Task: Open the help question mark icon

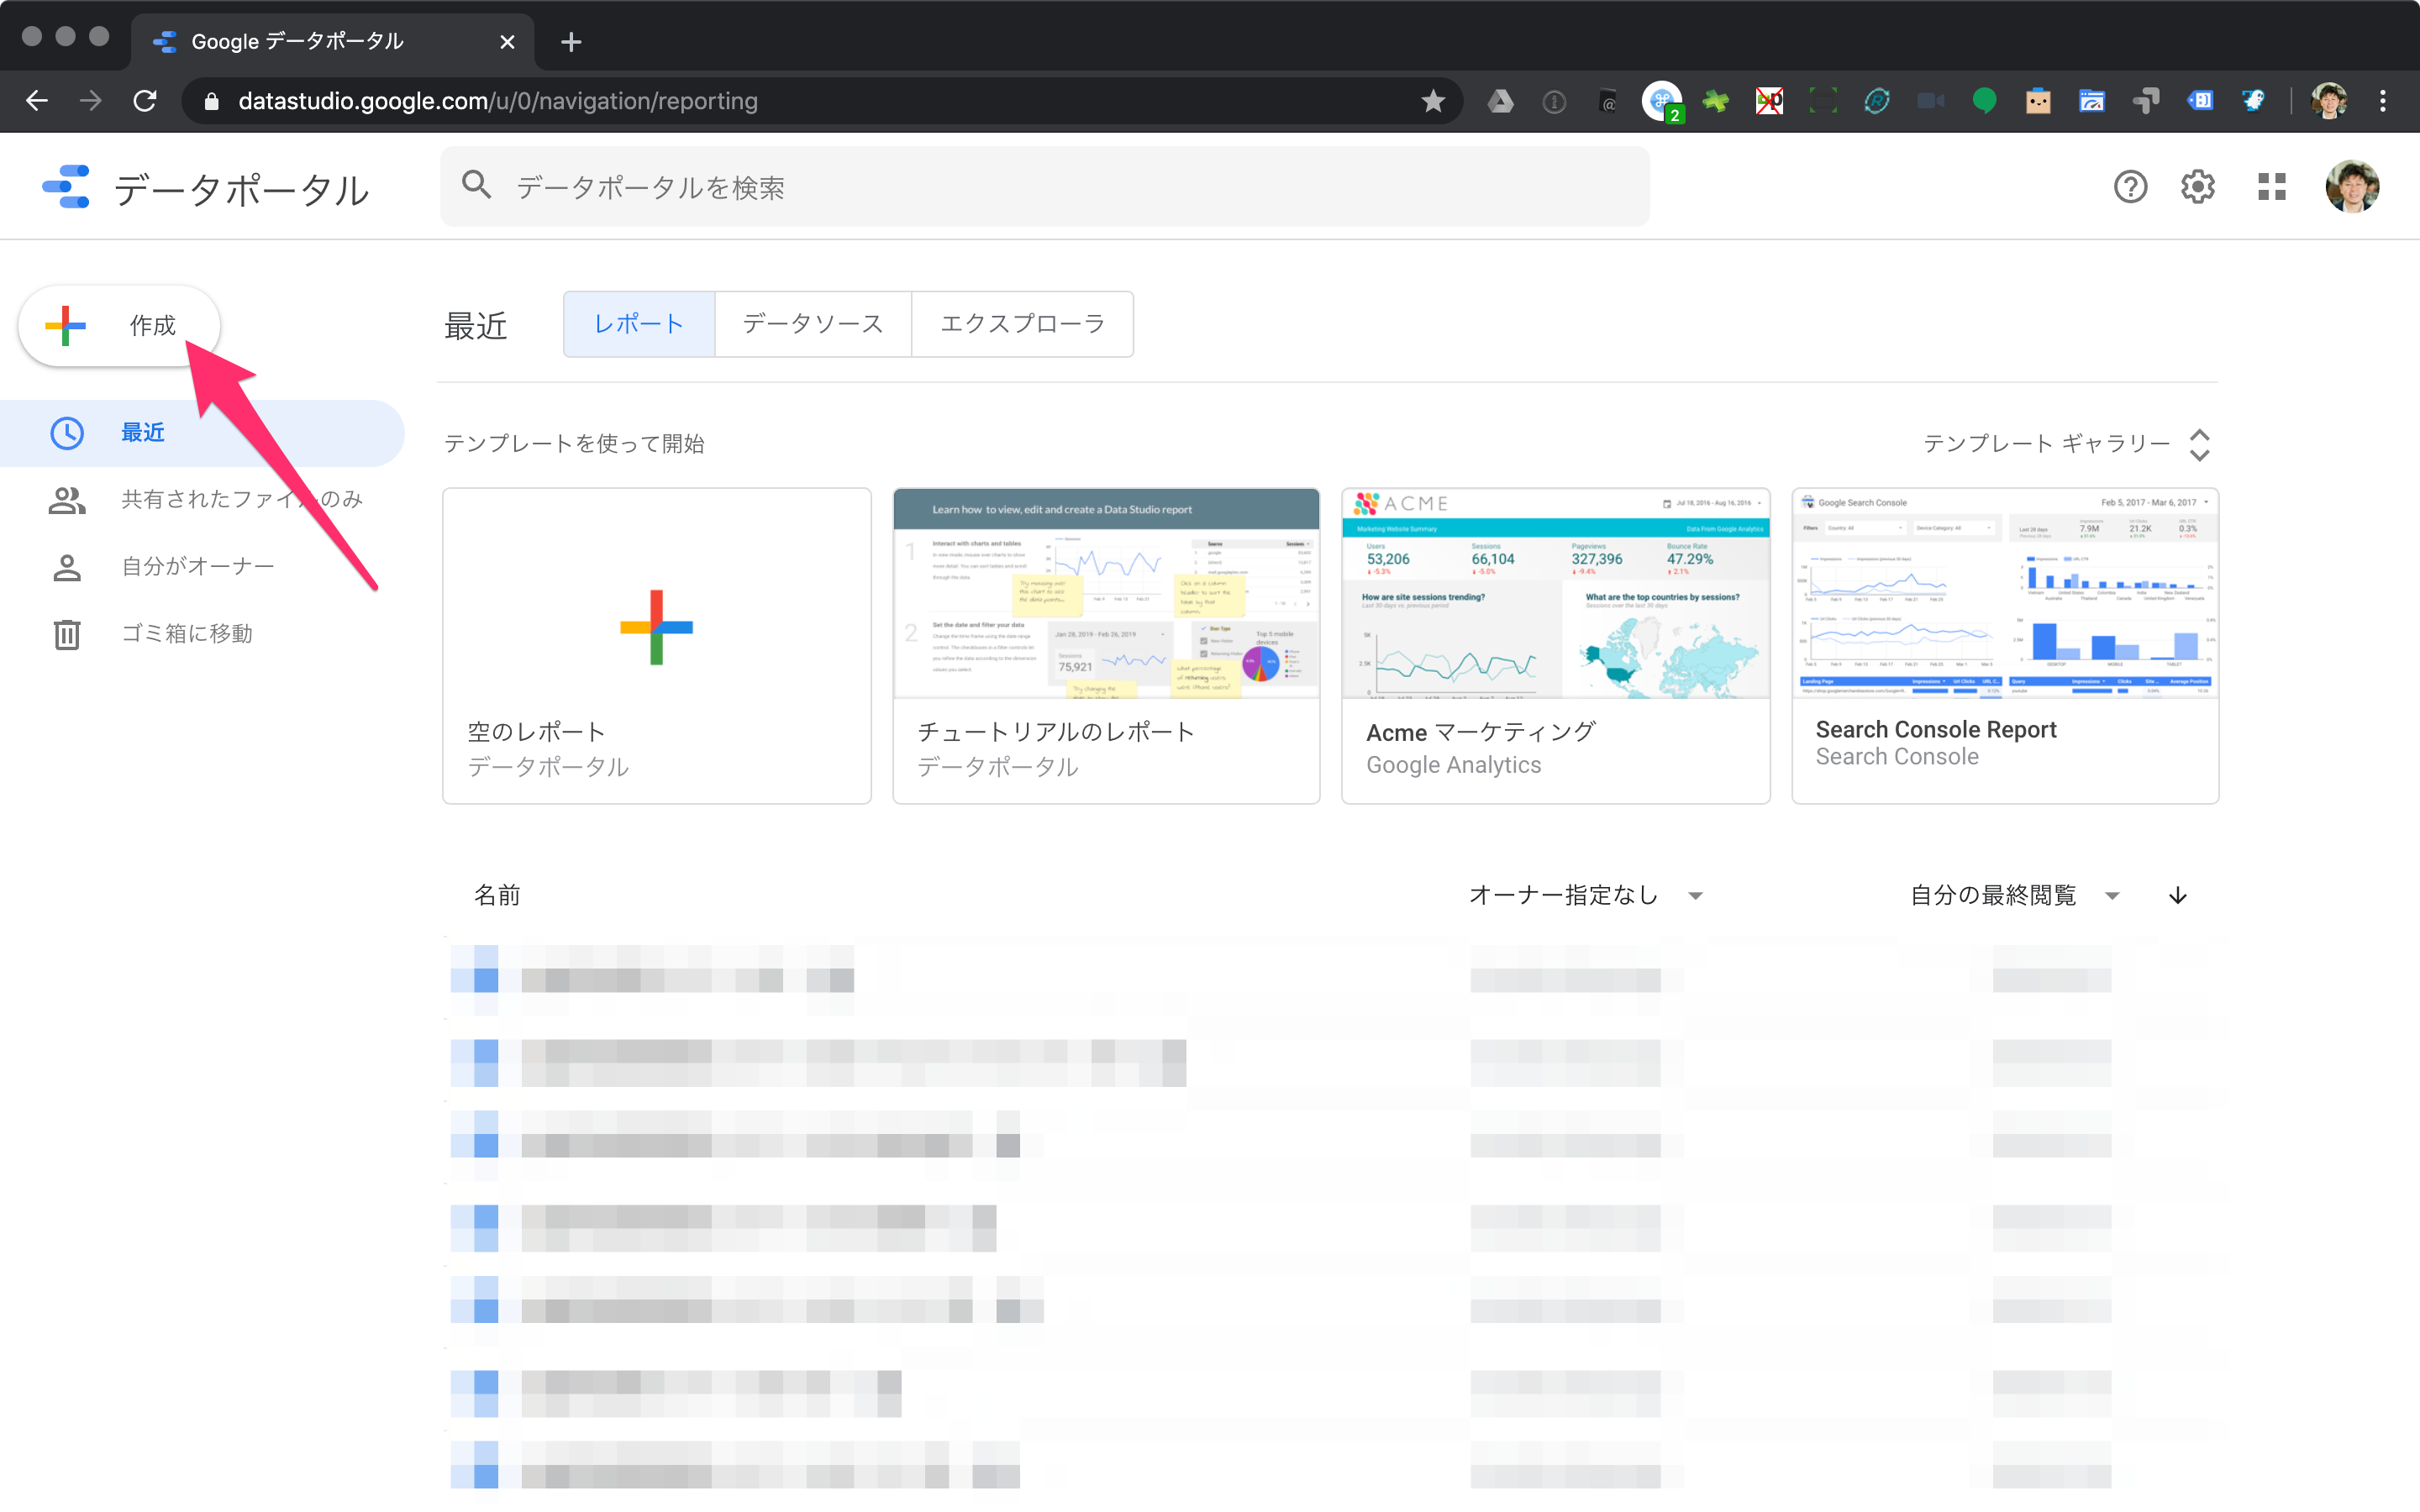Action: (2130, 187)
